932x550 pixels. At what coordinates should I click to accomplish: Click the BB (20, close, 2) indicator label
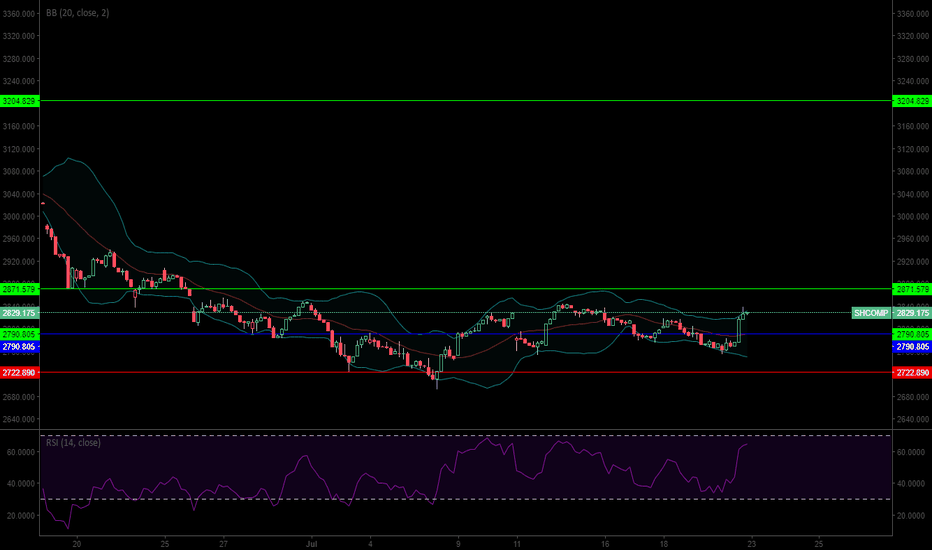pyautogui.click(x=78, y=12)
